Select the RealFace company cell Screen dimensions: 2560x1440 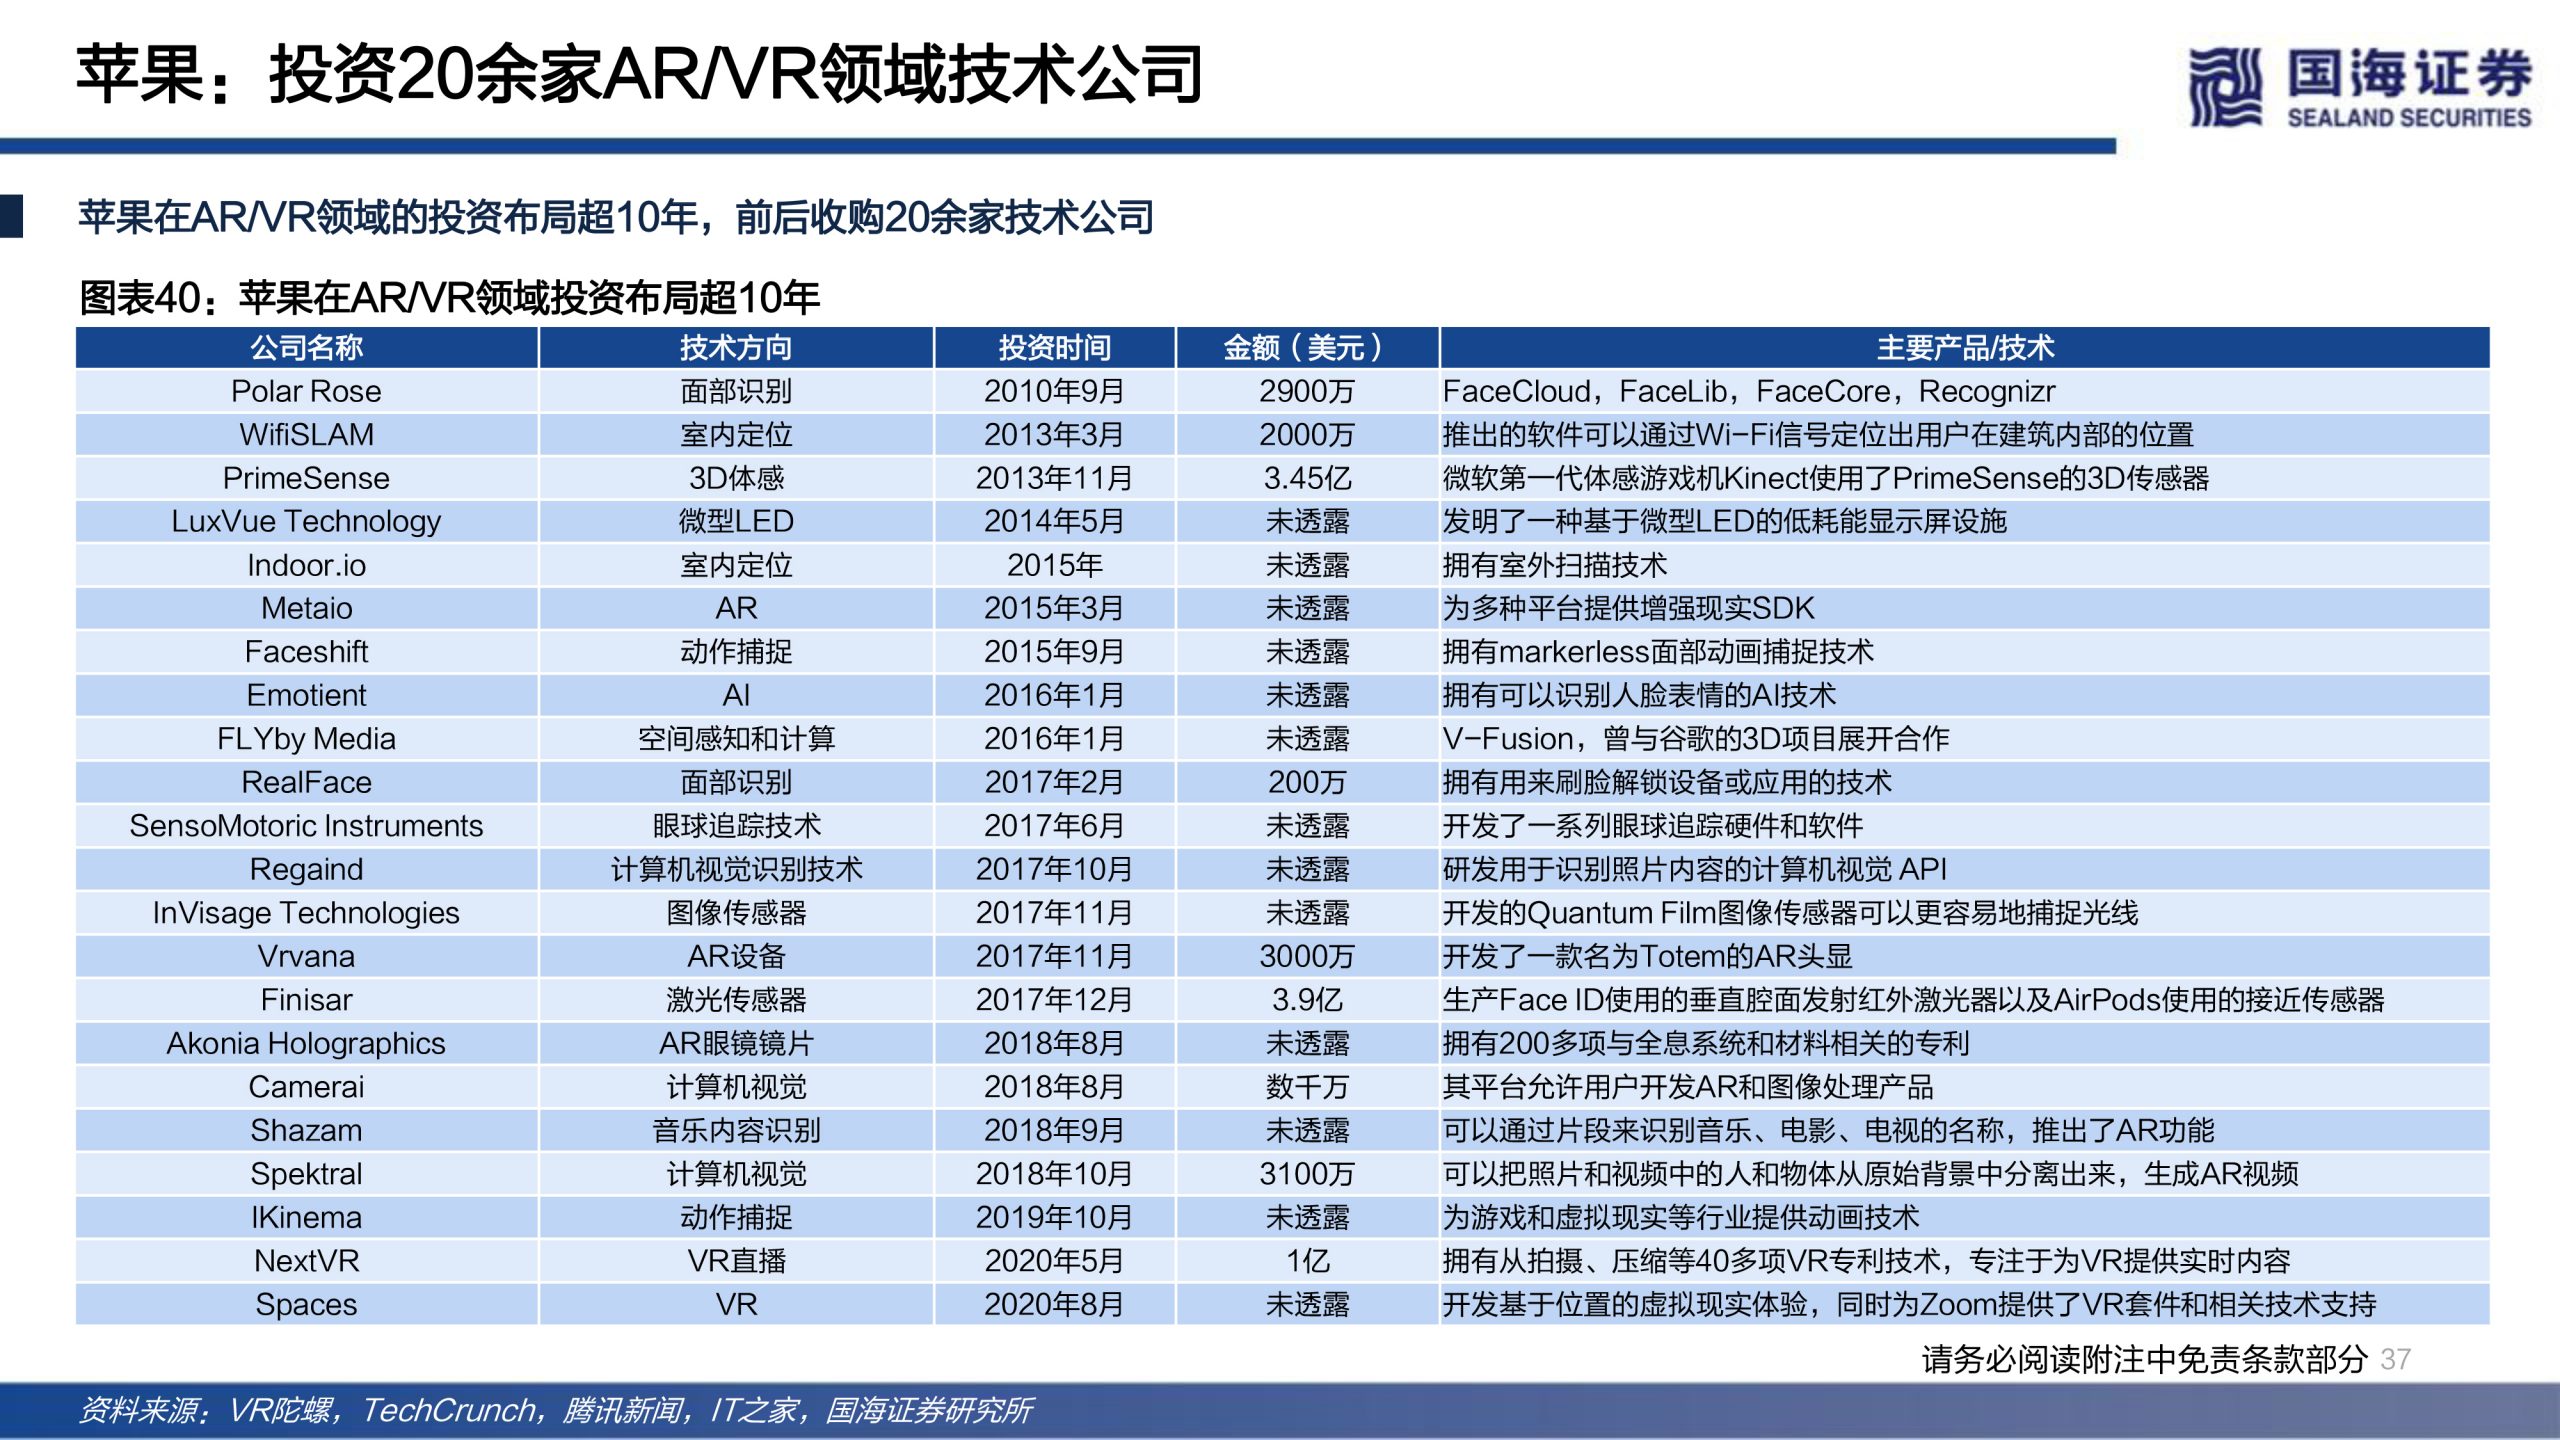tap(306, 782)
